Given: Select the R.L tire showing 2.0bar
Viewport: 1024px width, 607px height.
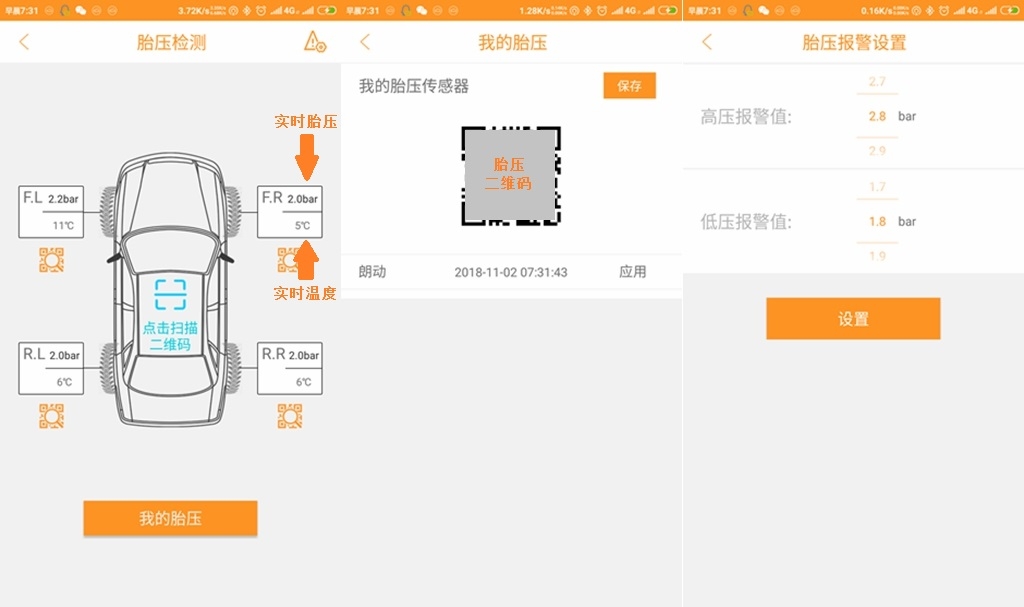Looking at the screenshot, I should 49,356.
